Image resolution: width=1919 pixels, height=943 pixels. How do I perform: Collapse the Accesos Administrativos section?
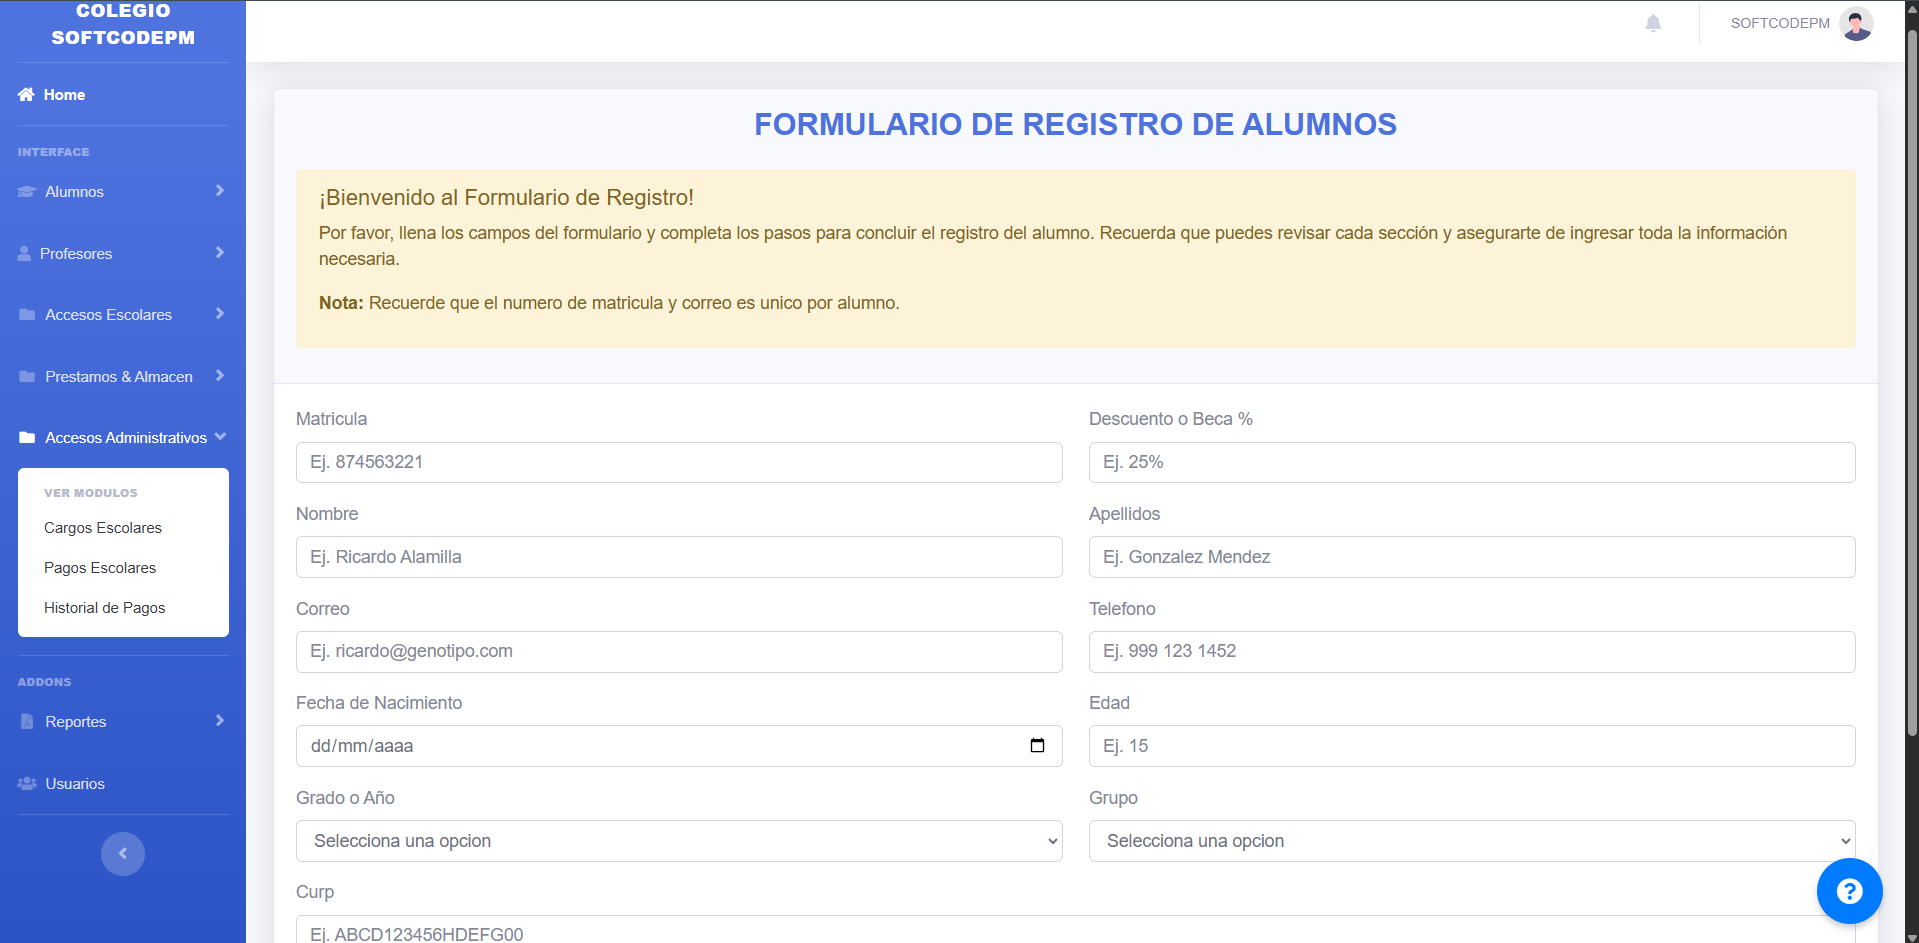point(122,438)
